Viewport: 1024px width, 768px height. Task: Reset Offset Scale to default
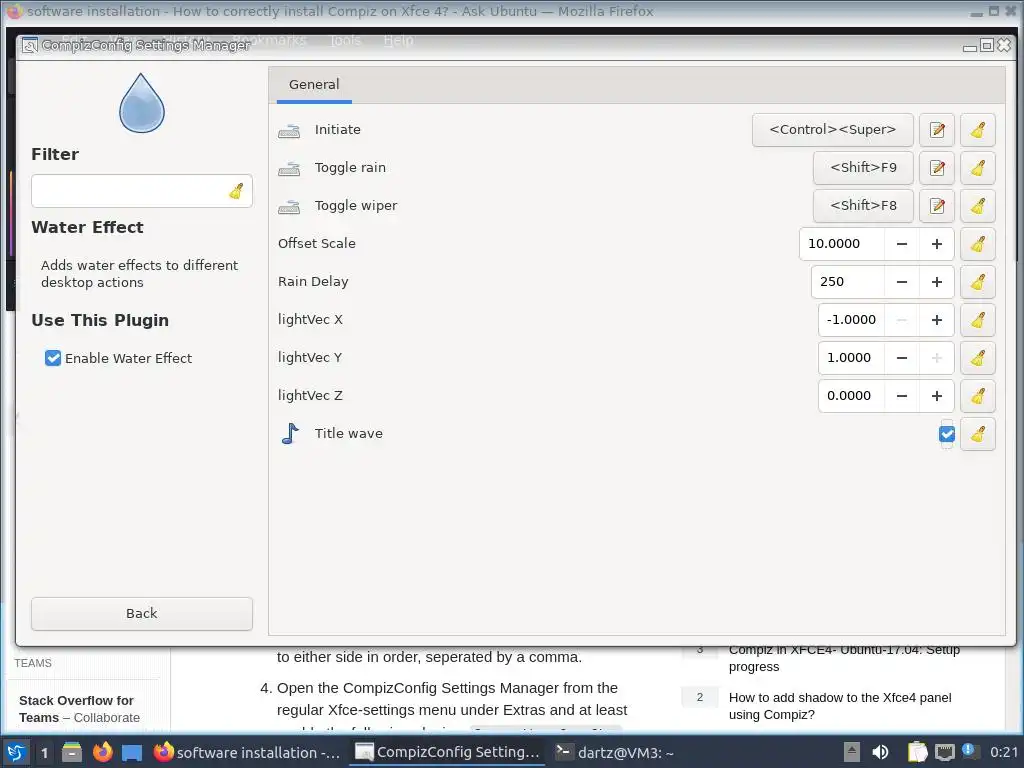click(x=978, y=244)
